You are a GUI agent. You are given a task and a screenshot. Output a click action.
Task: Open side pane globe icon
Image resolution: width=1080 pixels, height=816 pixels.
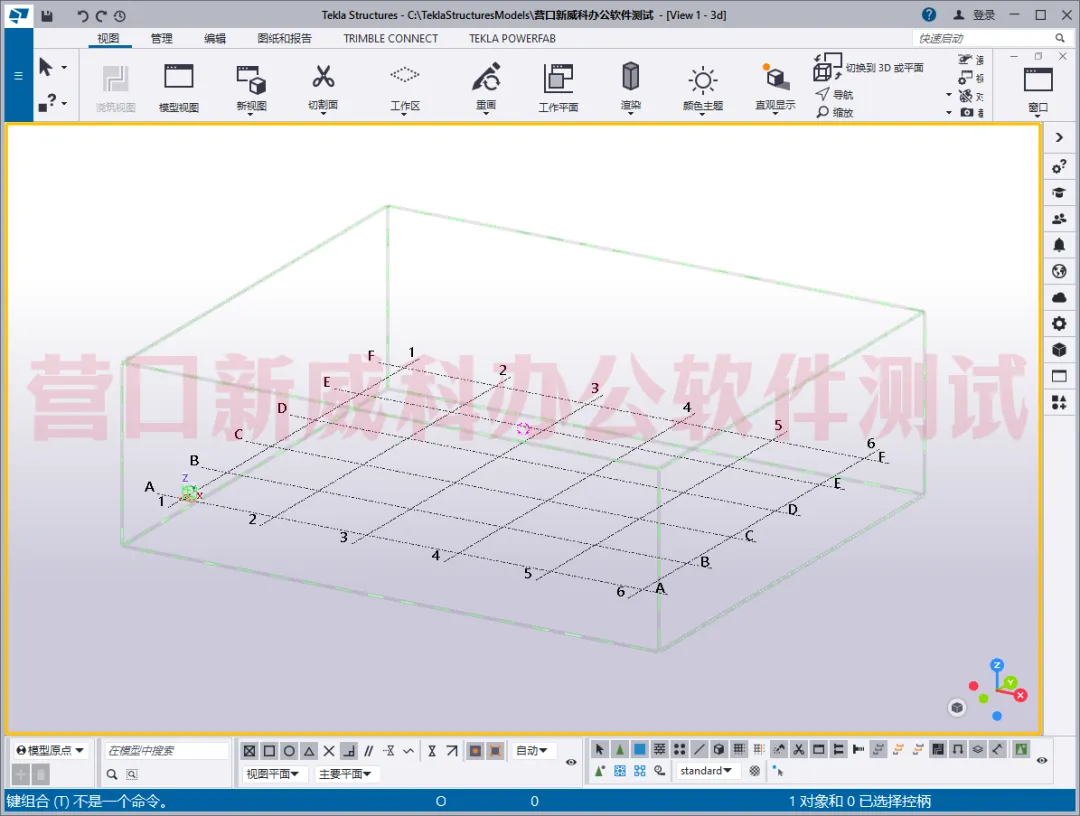coord(1059,271)
